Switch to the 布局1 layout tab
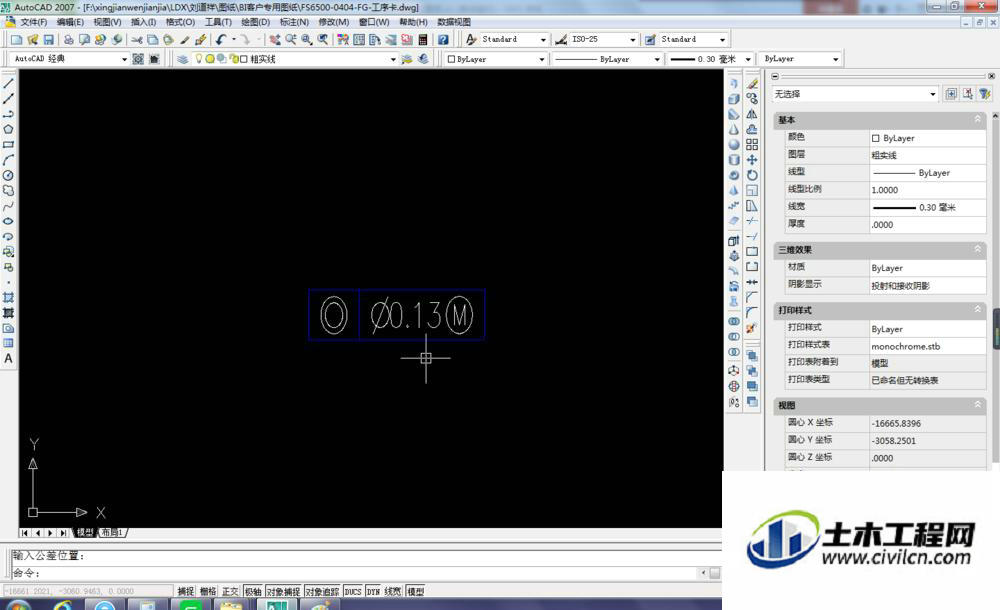The height and width of the screenshot is (610, 1000). 112,533
